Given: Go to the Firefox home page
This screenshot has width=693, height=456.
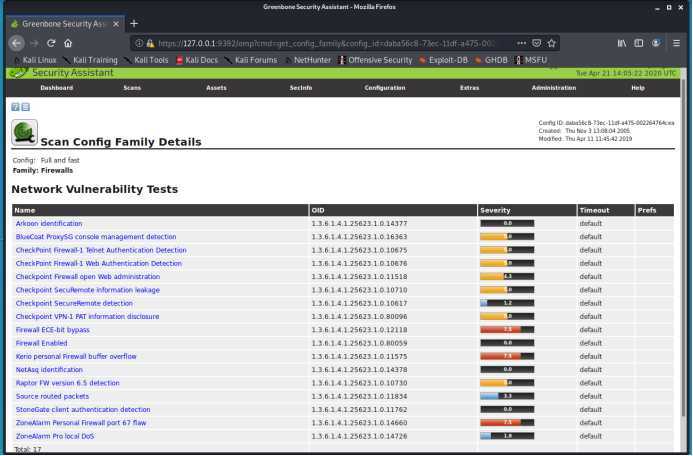Looking at the screenshot, I should pyautogui.click(x=68, y=43).
